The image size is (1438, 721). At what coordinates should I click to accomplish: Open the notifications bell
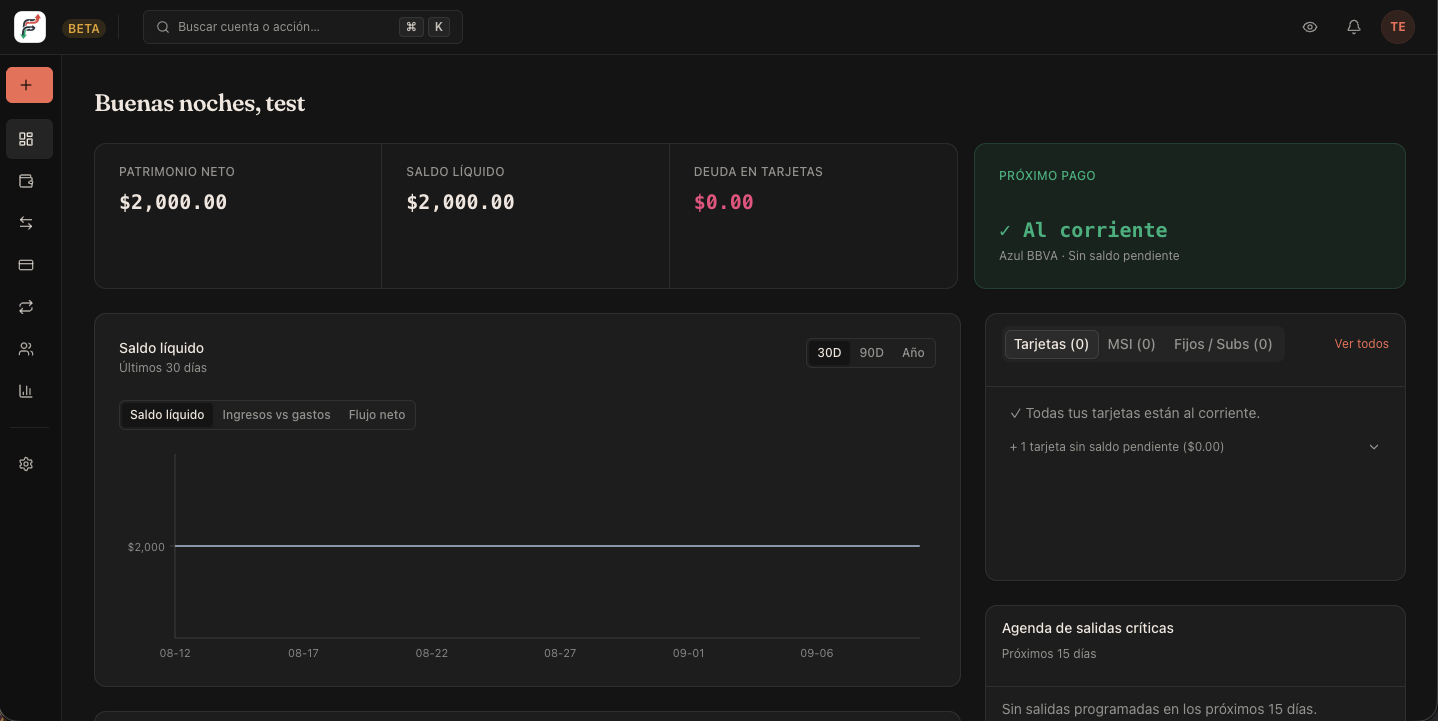tap(1354, 27)
